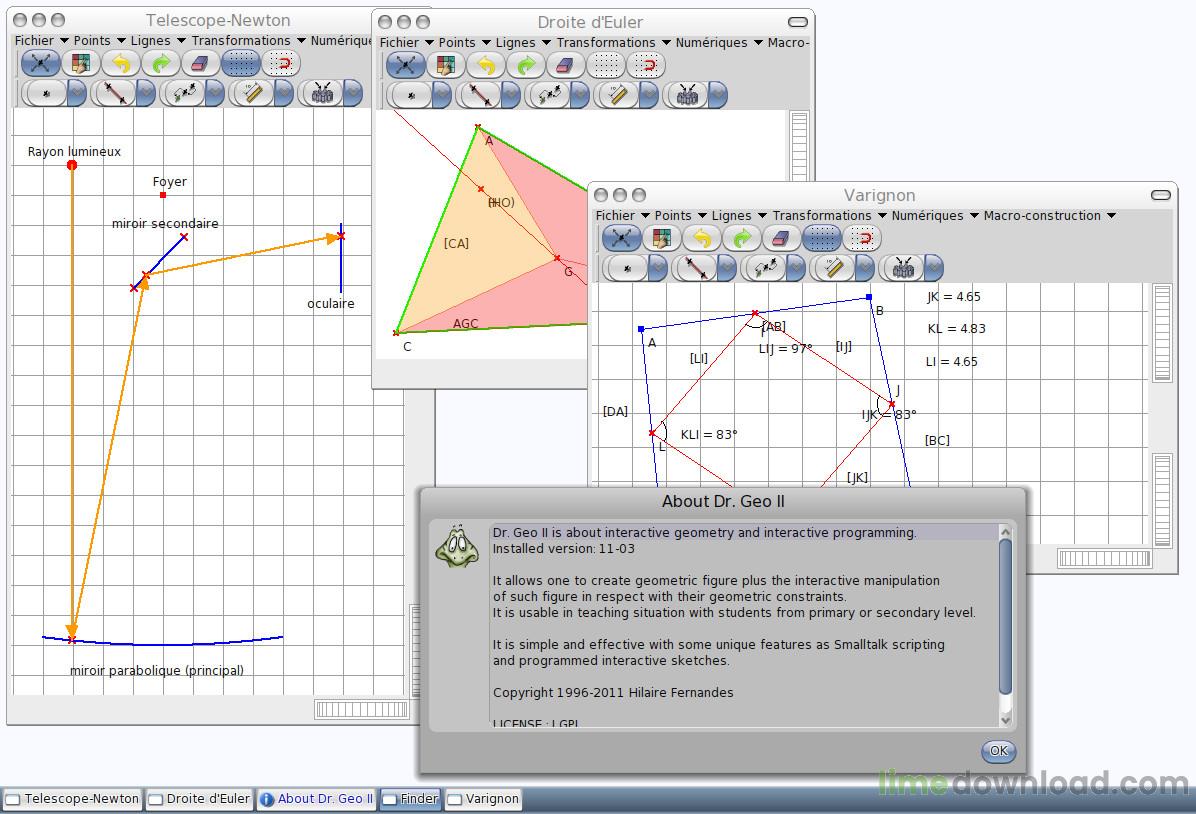Toggle grid display in Droite d'Euler window
The image size is (1196, 814).
tap(606, 66)
